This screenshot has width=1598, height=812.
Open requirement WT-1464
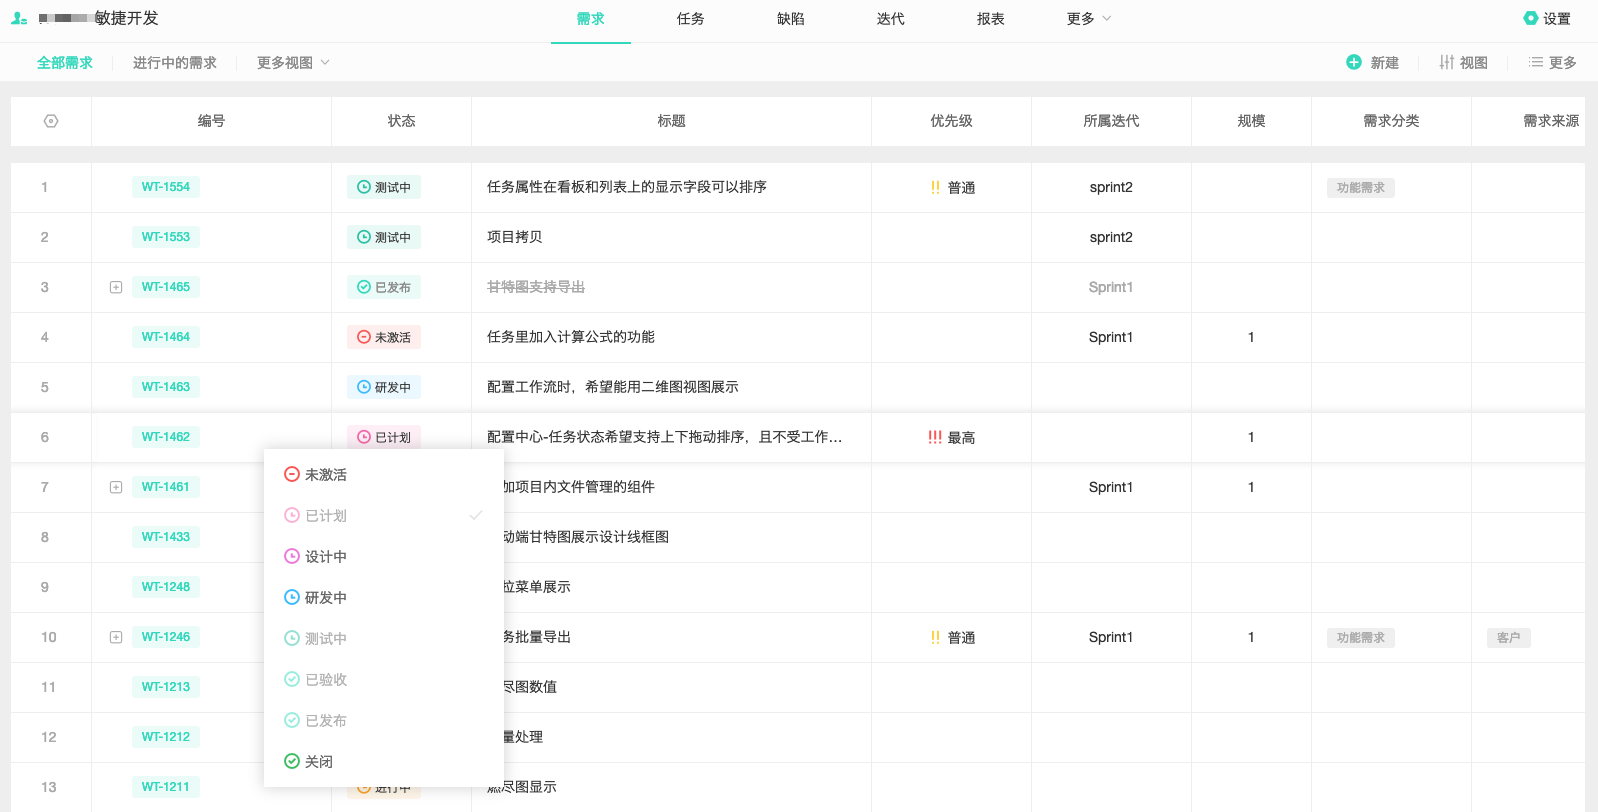(166, 337)
